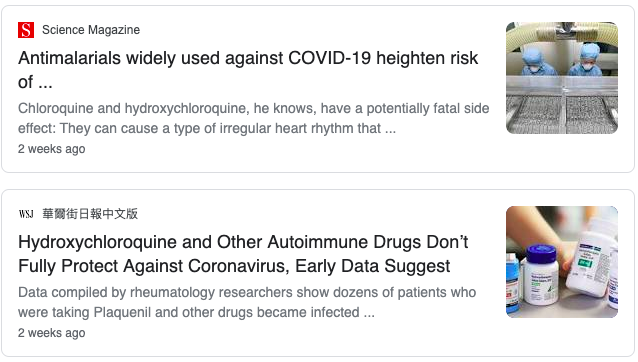The height and width of the screenshot is (362, 638).
Task: Click the 'effect: They can cause' snippet line
Action: [x=207, y=129]
